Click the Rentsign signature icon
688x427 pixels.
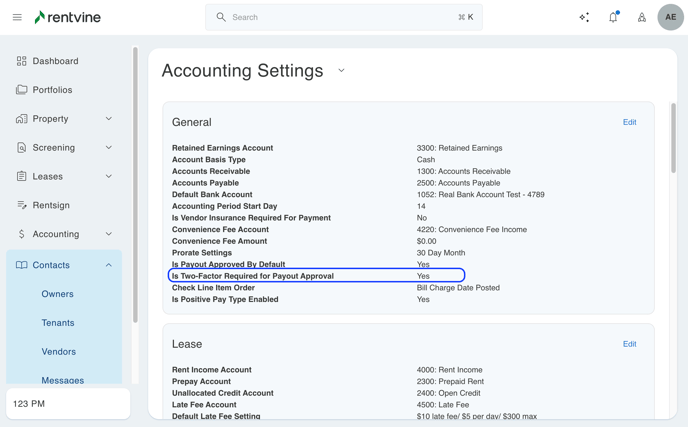point(22,205)
